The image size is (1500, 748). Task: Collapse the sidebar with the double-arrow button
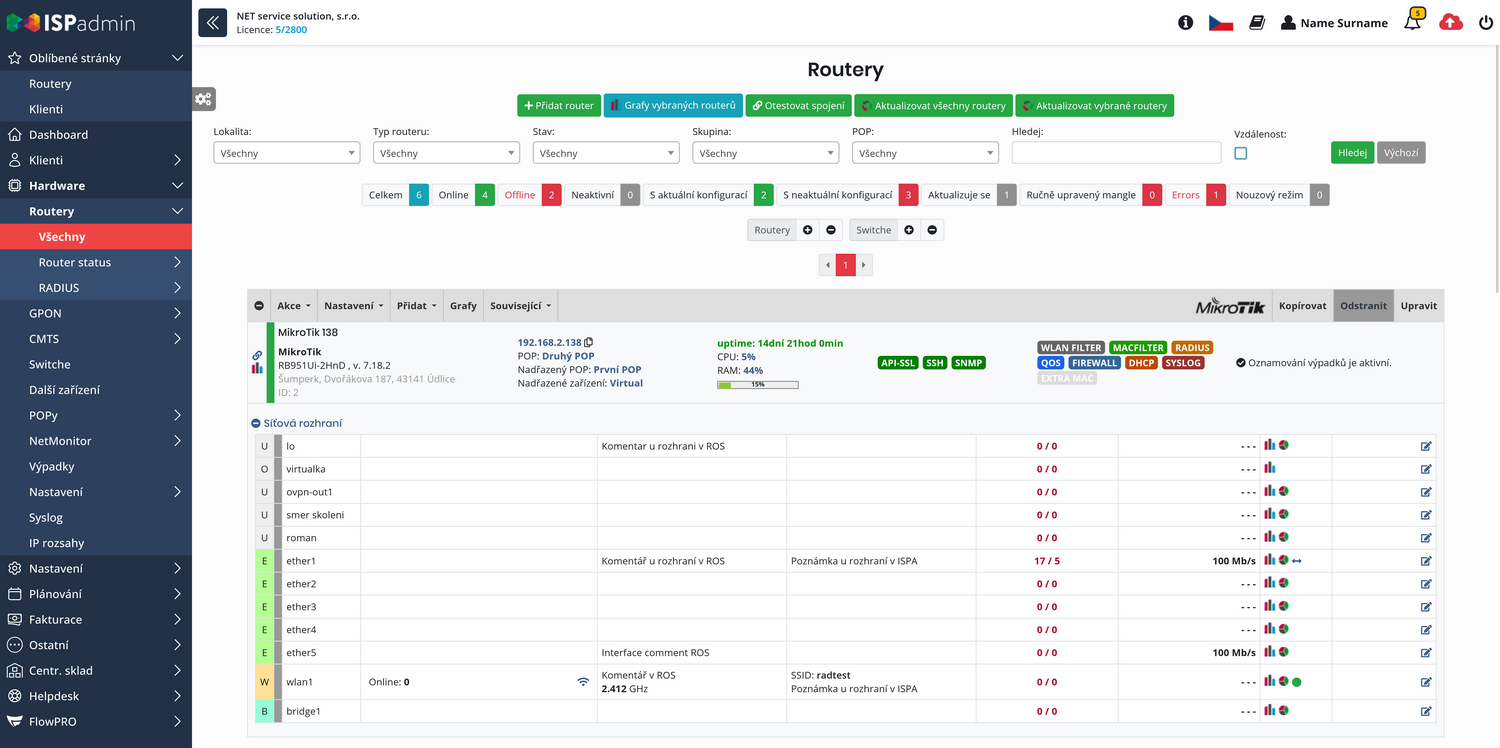tap(212, 22)
